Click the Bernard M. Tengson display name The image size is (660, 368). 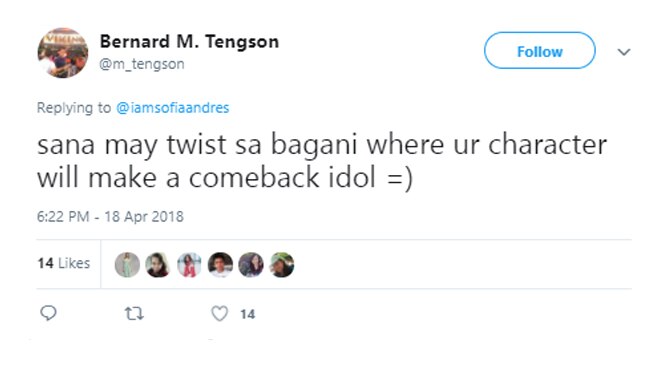point(189,41)
